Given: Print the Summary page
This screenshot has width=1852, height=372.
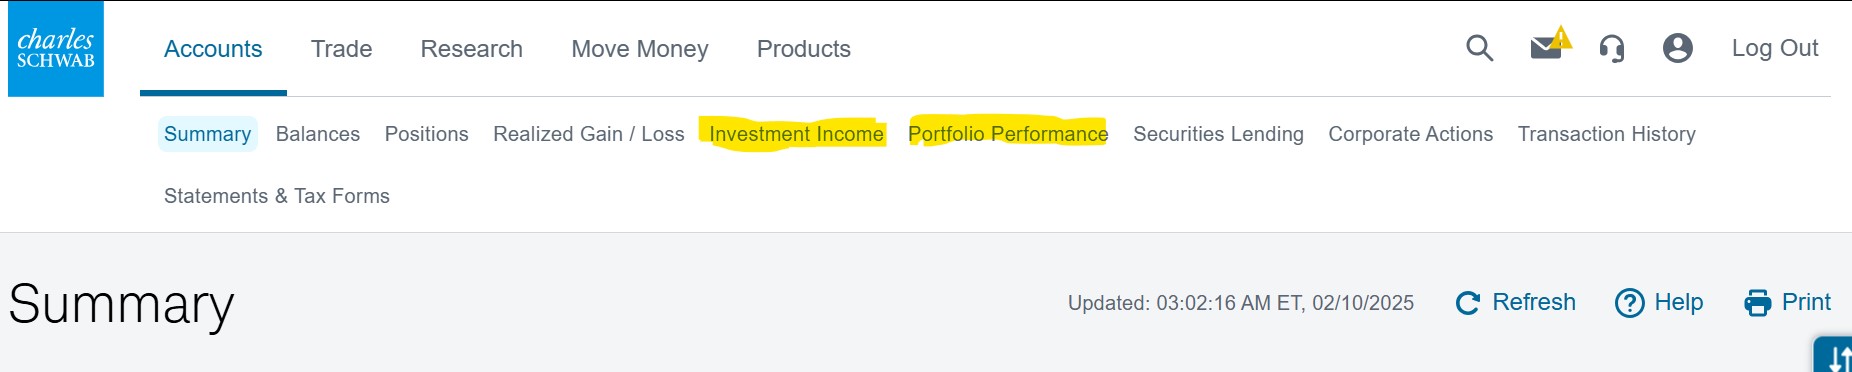Looking at the screenshot, I should pos(1788,302).
